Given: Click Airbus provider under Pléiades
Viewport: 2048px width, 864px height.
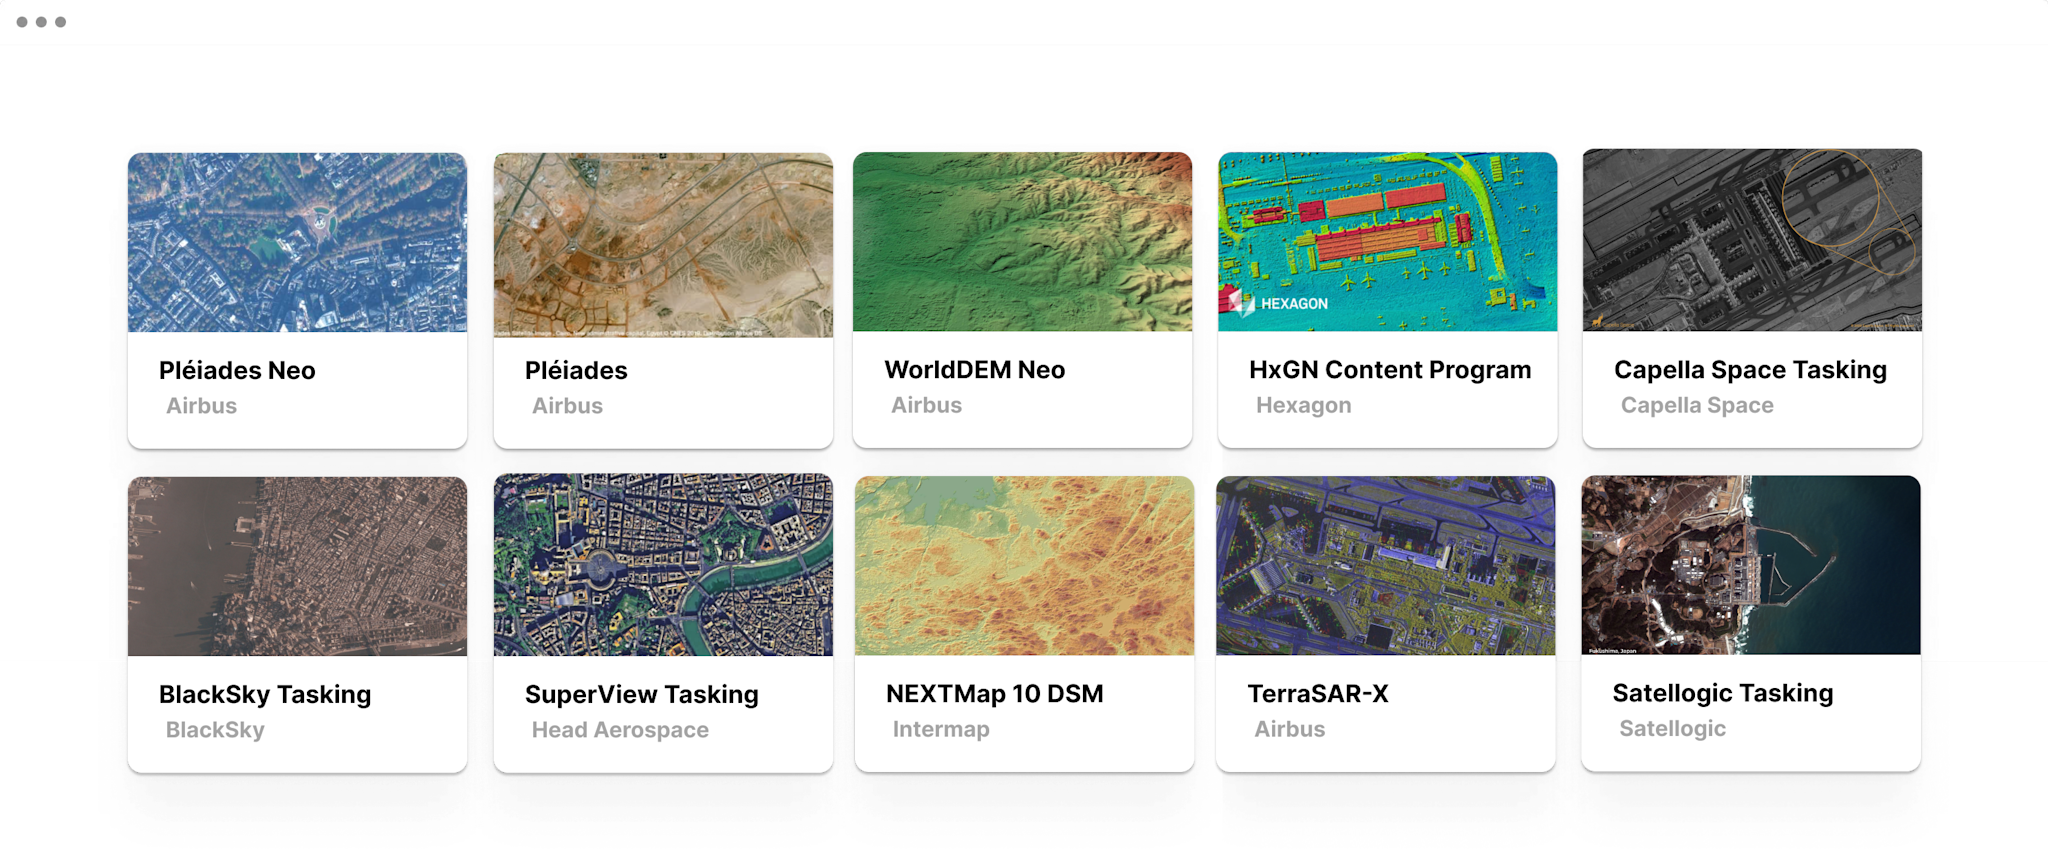Looking at the screenshot, I should point(567,406).
